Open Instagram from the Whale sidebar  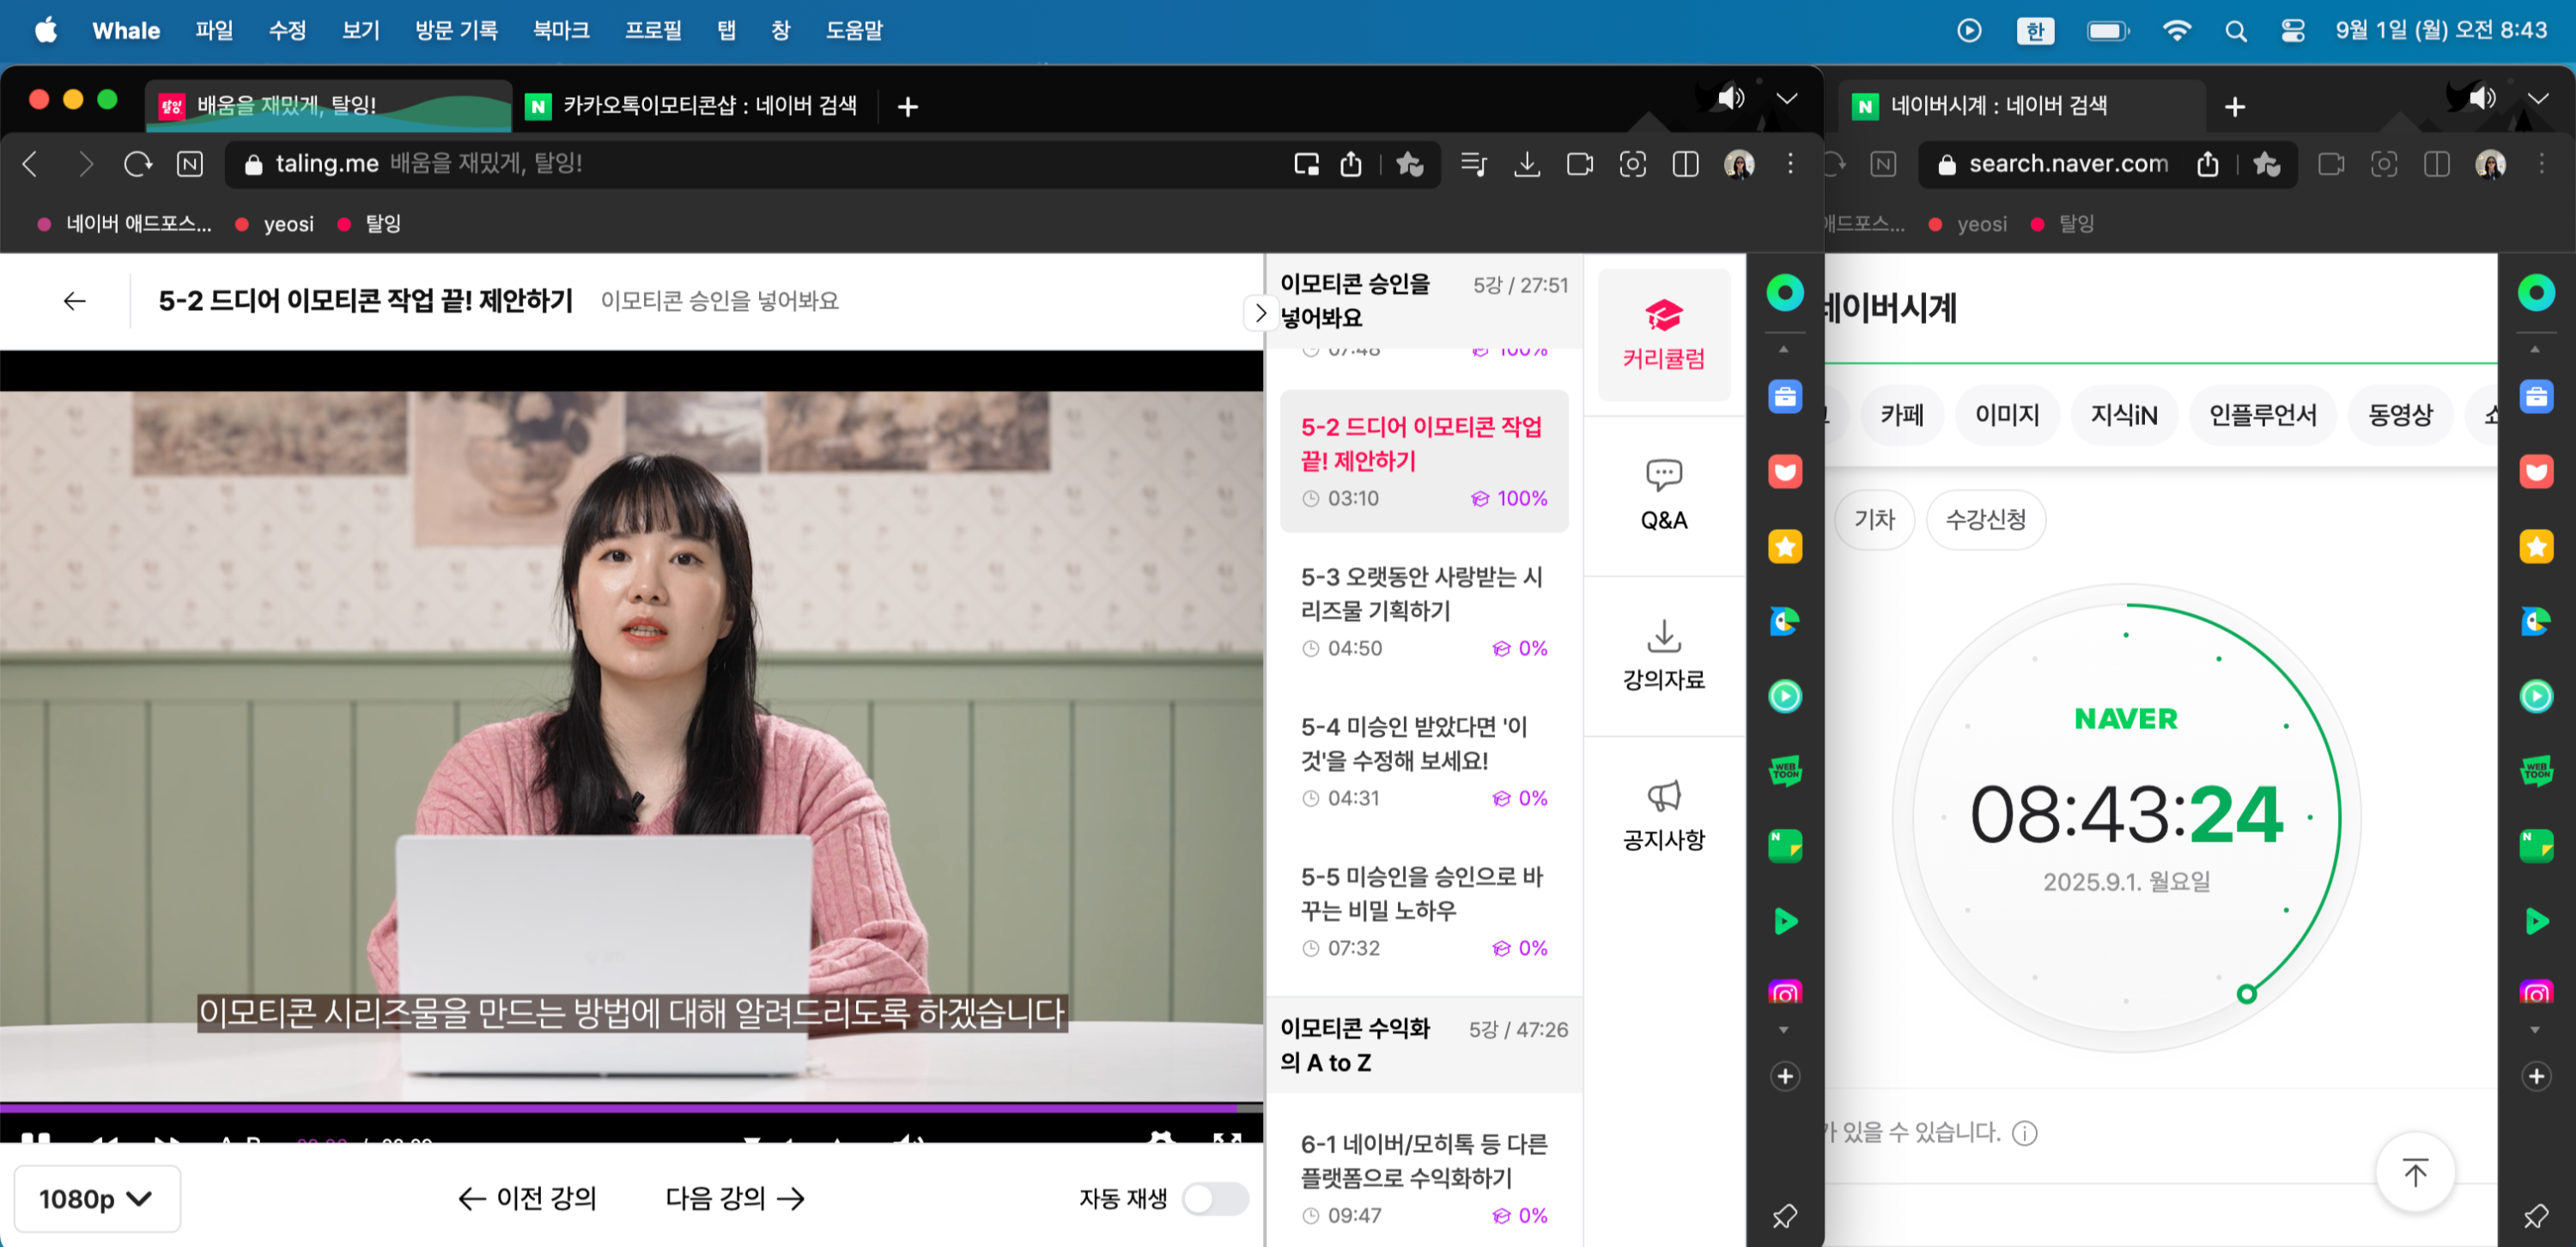(x=1785, y=992)
